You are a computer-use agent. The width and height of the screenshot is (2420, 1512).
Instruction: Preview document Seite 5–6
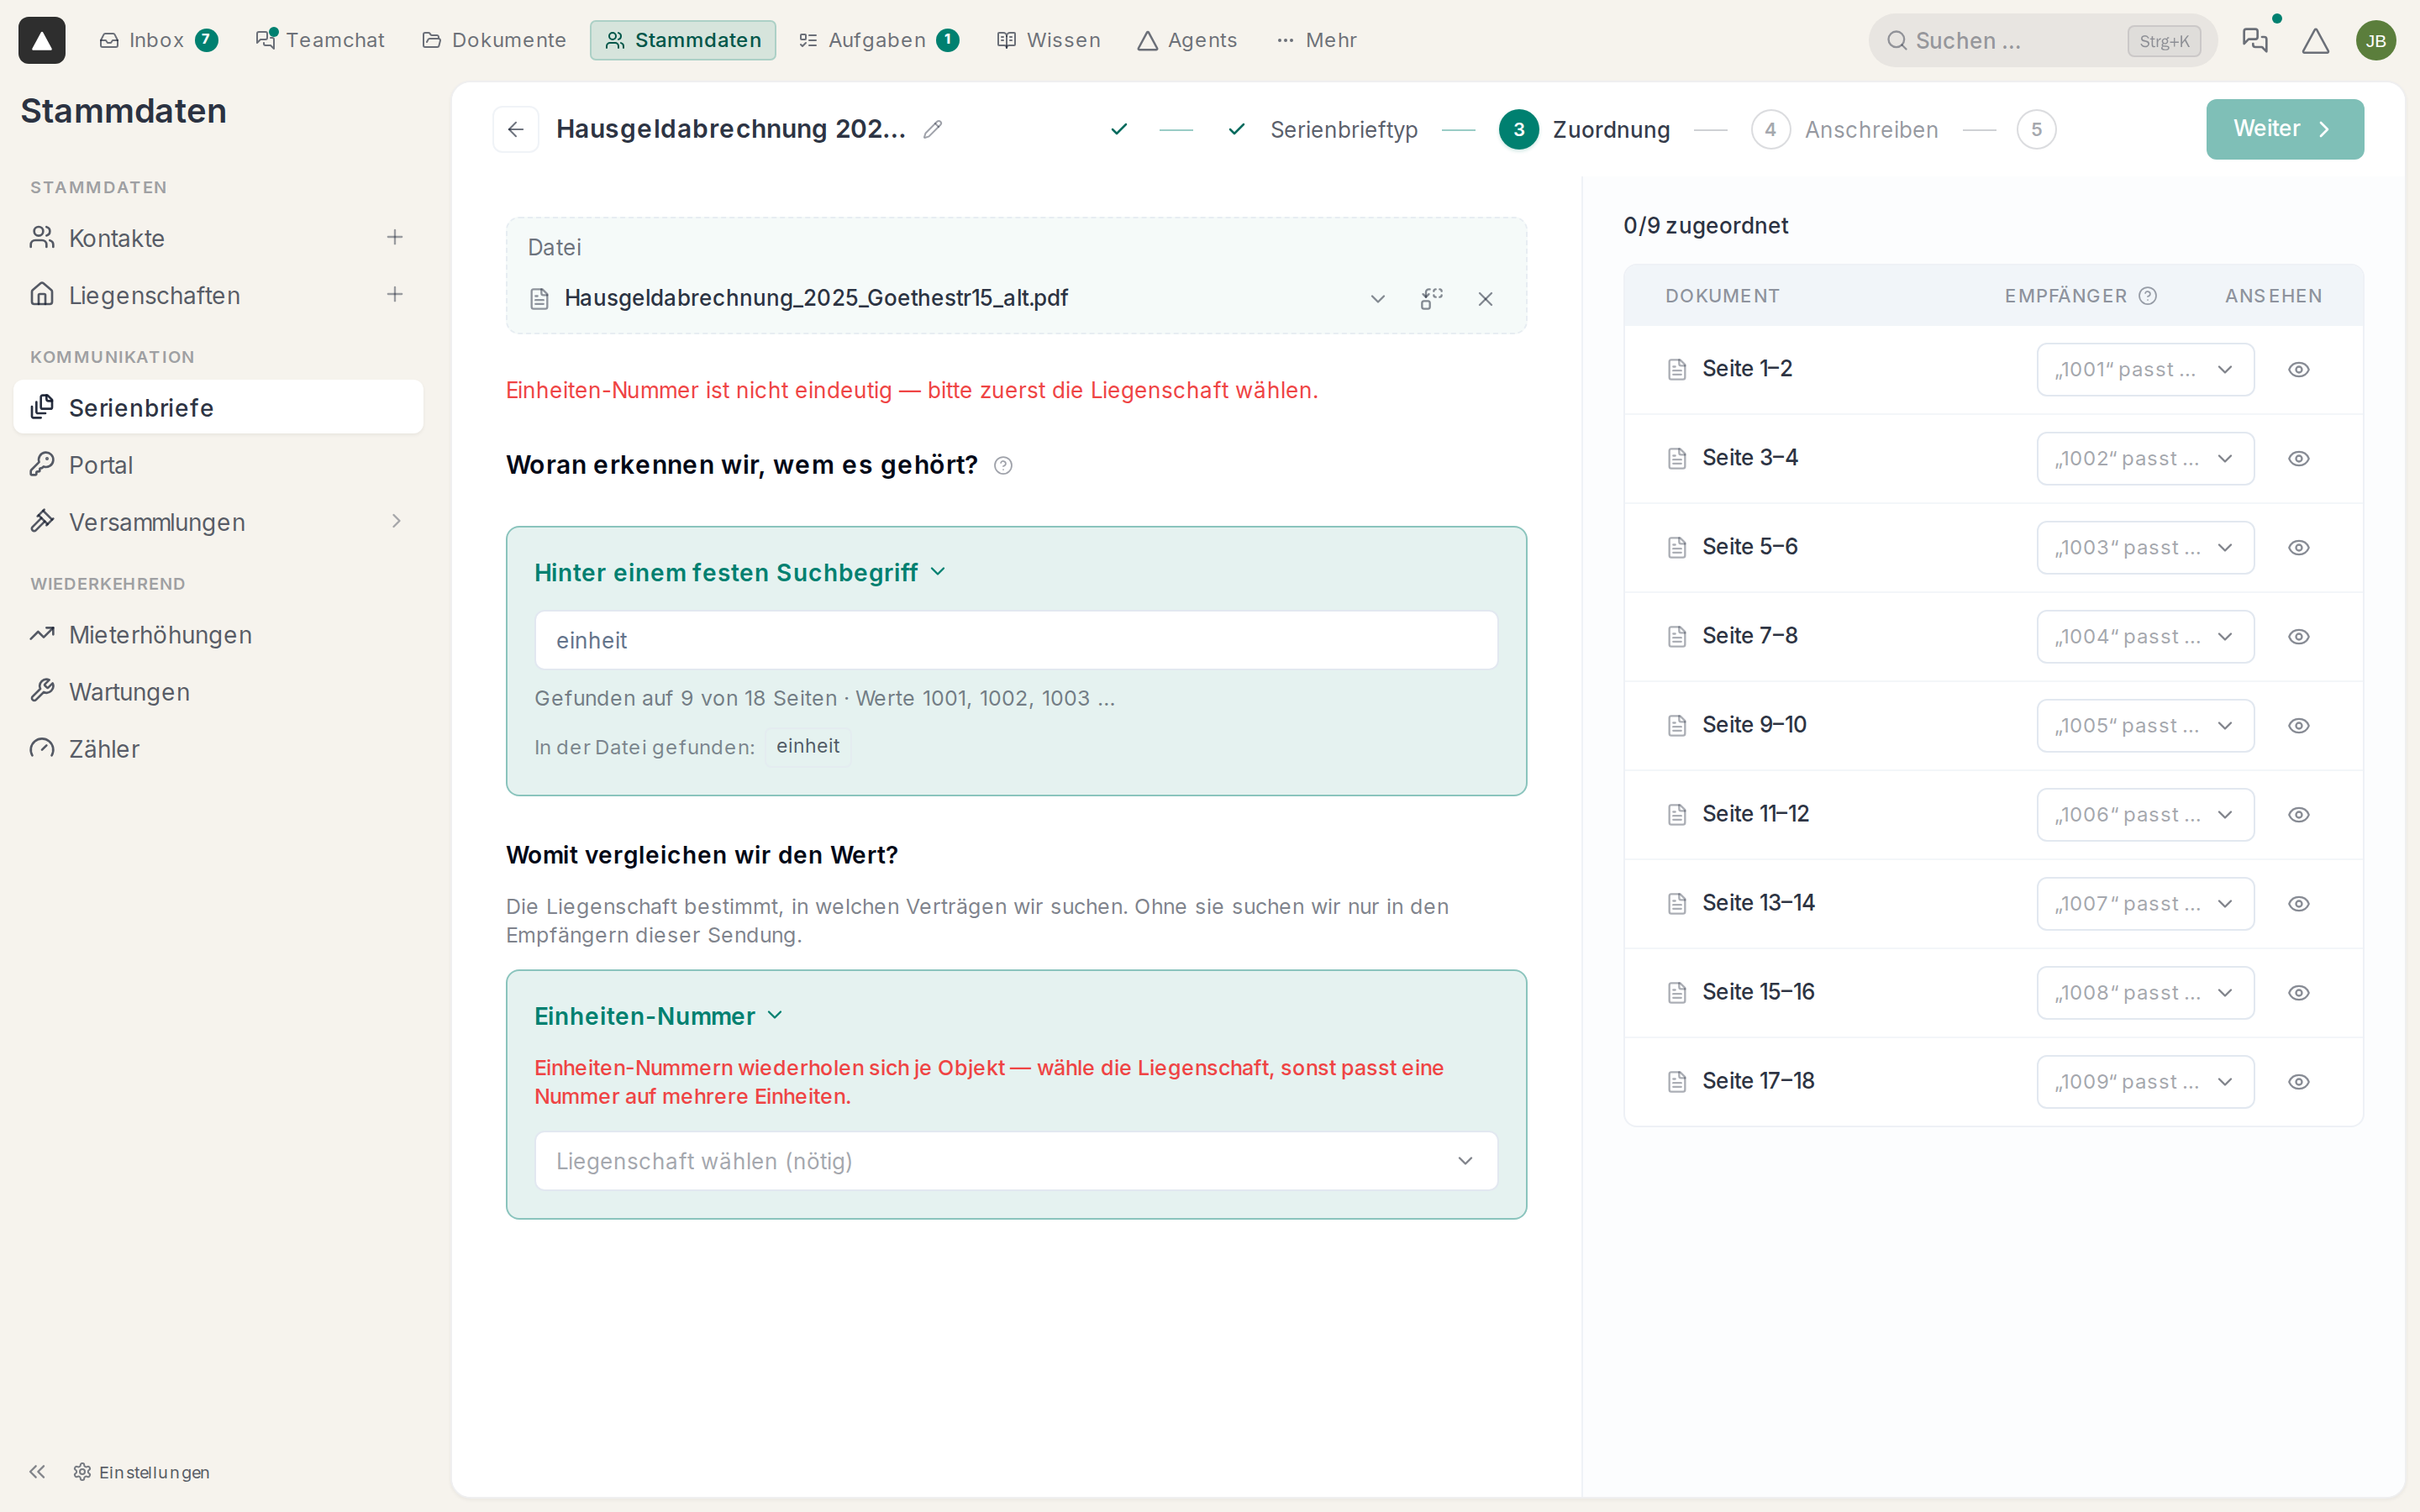(2299, 548)
